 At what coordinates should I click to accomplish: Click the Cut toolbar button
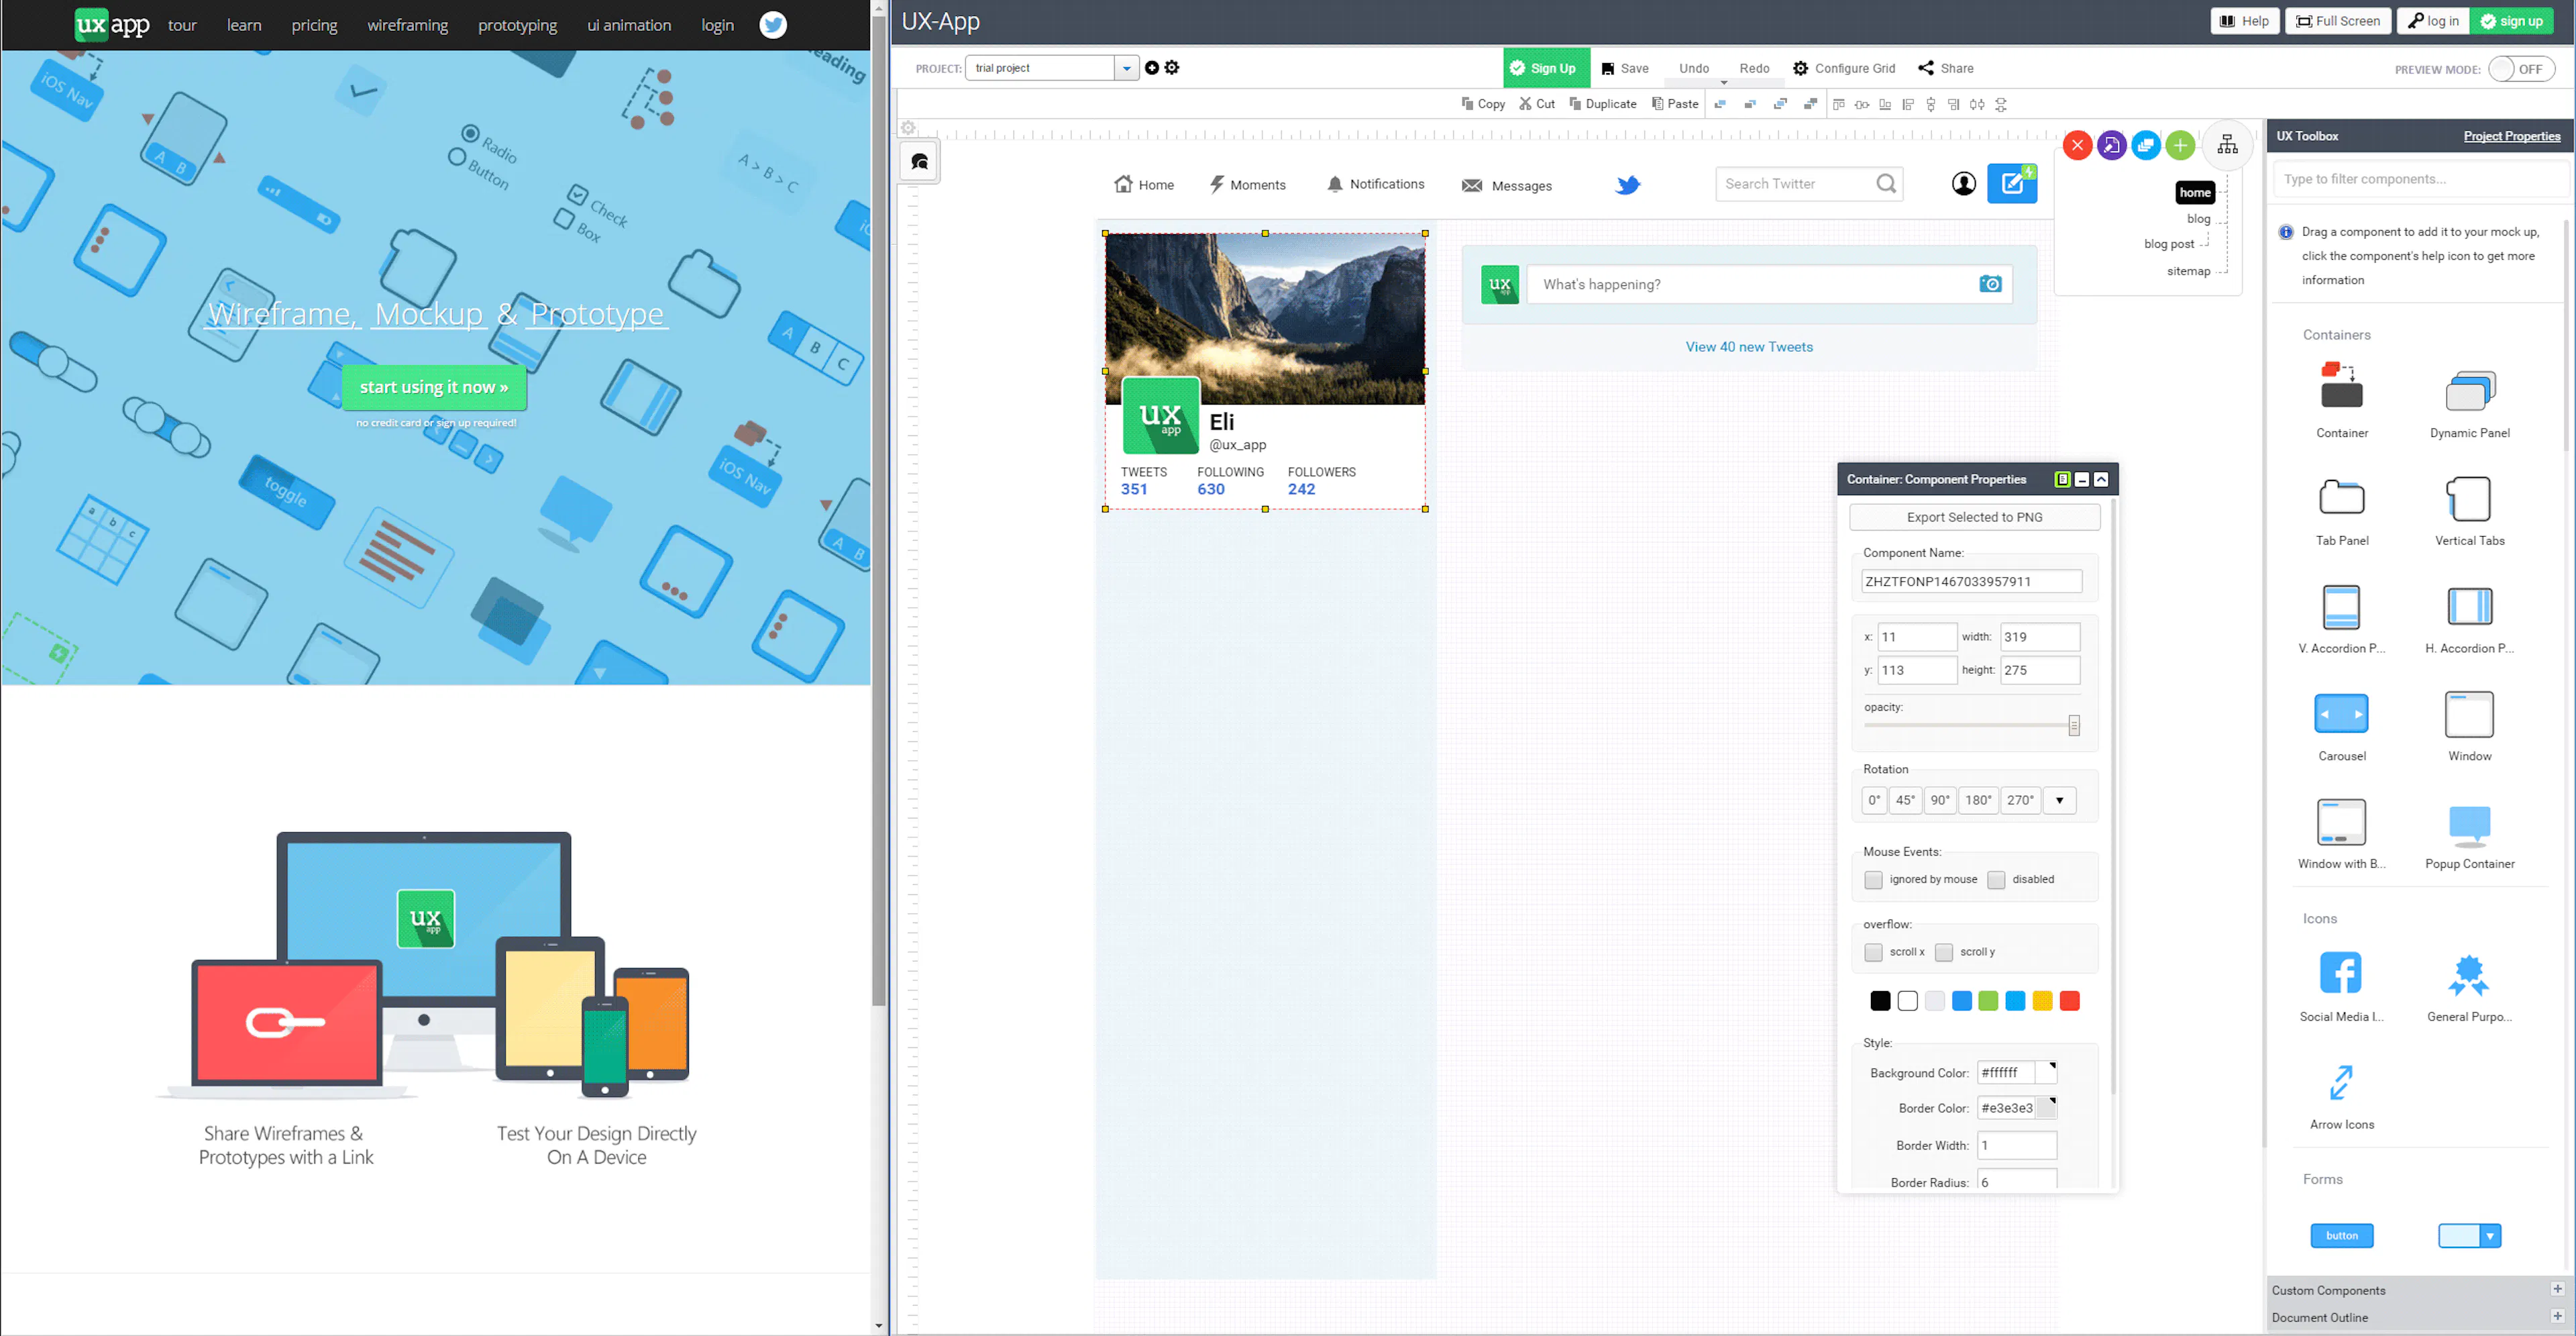click(1537, 104)
